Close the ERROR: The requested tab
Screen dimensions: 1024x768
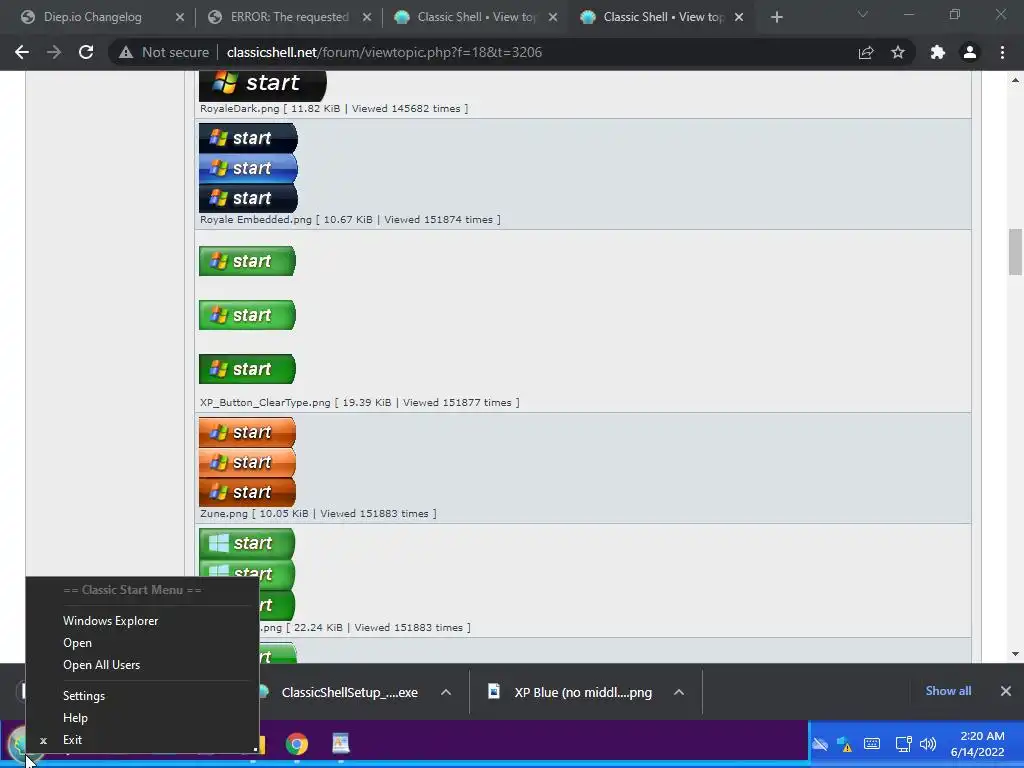pos(367,17)
